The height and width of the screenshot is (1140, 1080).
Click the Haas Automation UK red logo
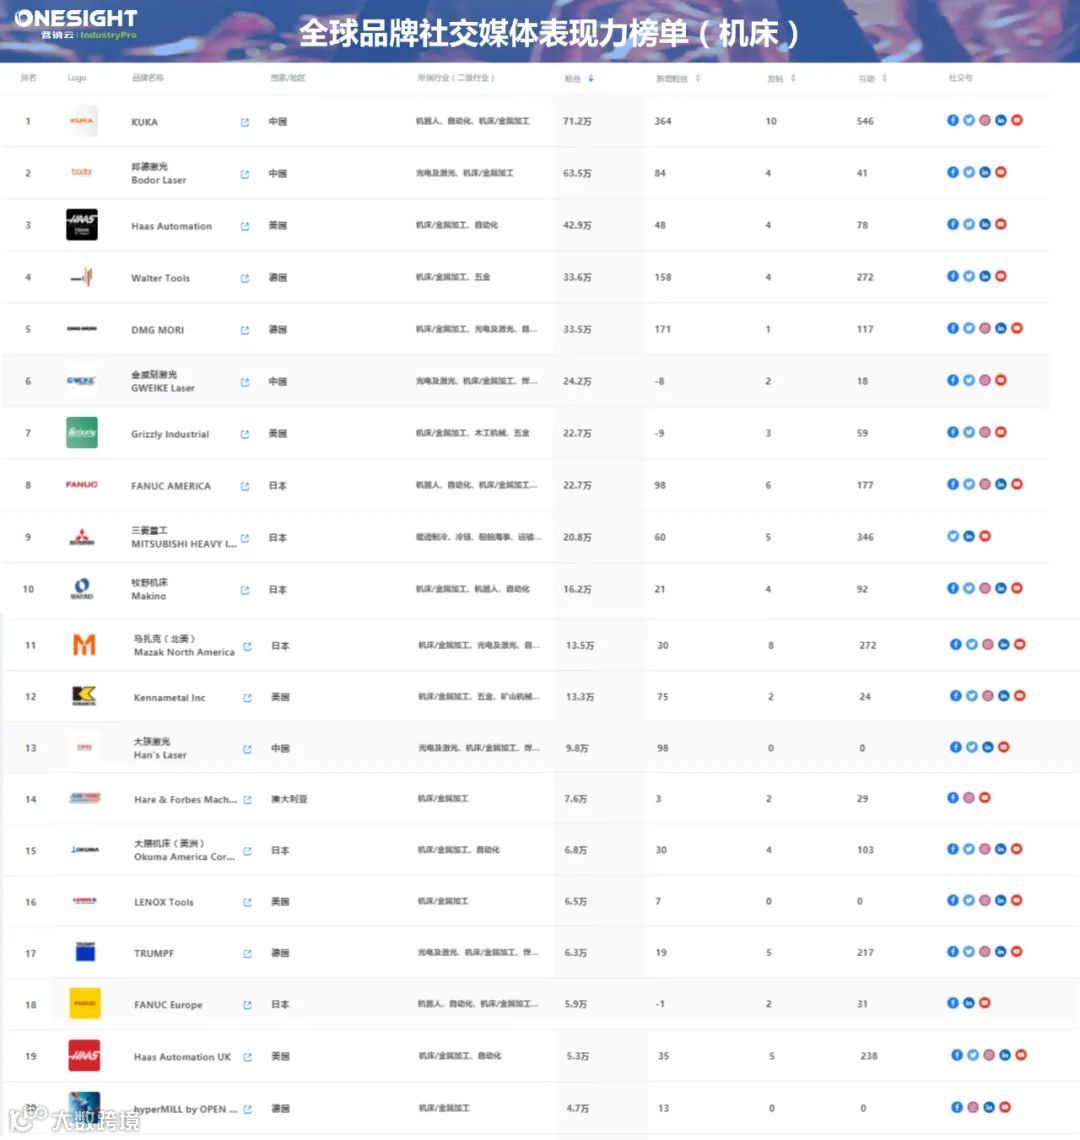[x=84, y=1055]
